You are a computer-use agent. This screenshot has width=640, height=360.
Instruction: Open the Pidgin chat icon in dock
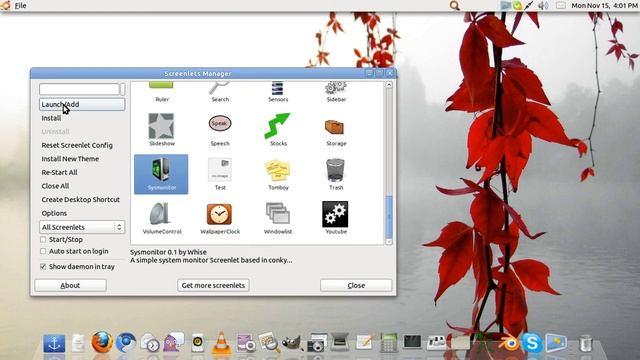point(174,342)
